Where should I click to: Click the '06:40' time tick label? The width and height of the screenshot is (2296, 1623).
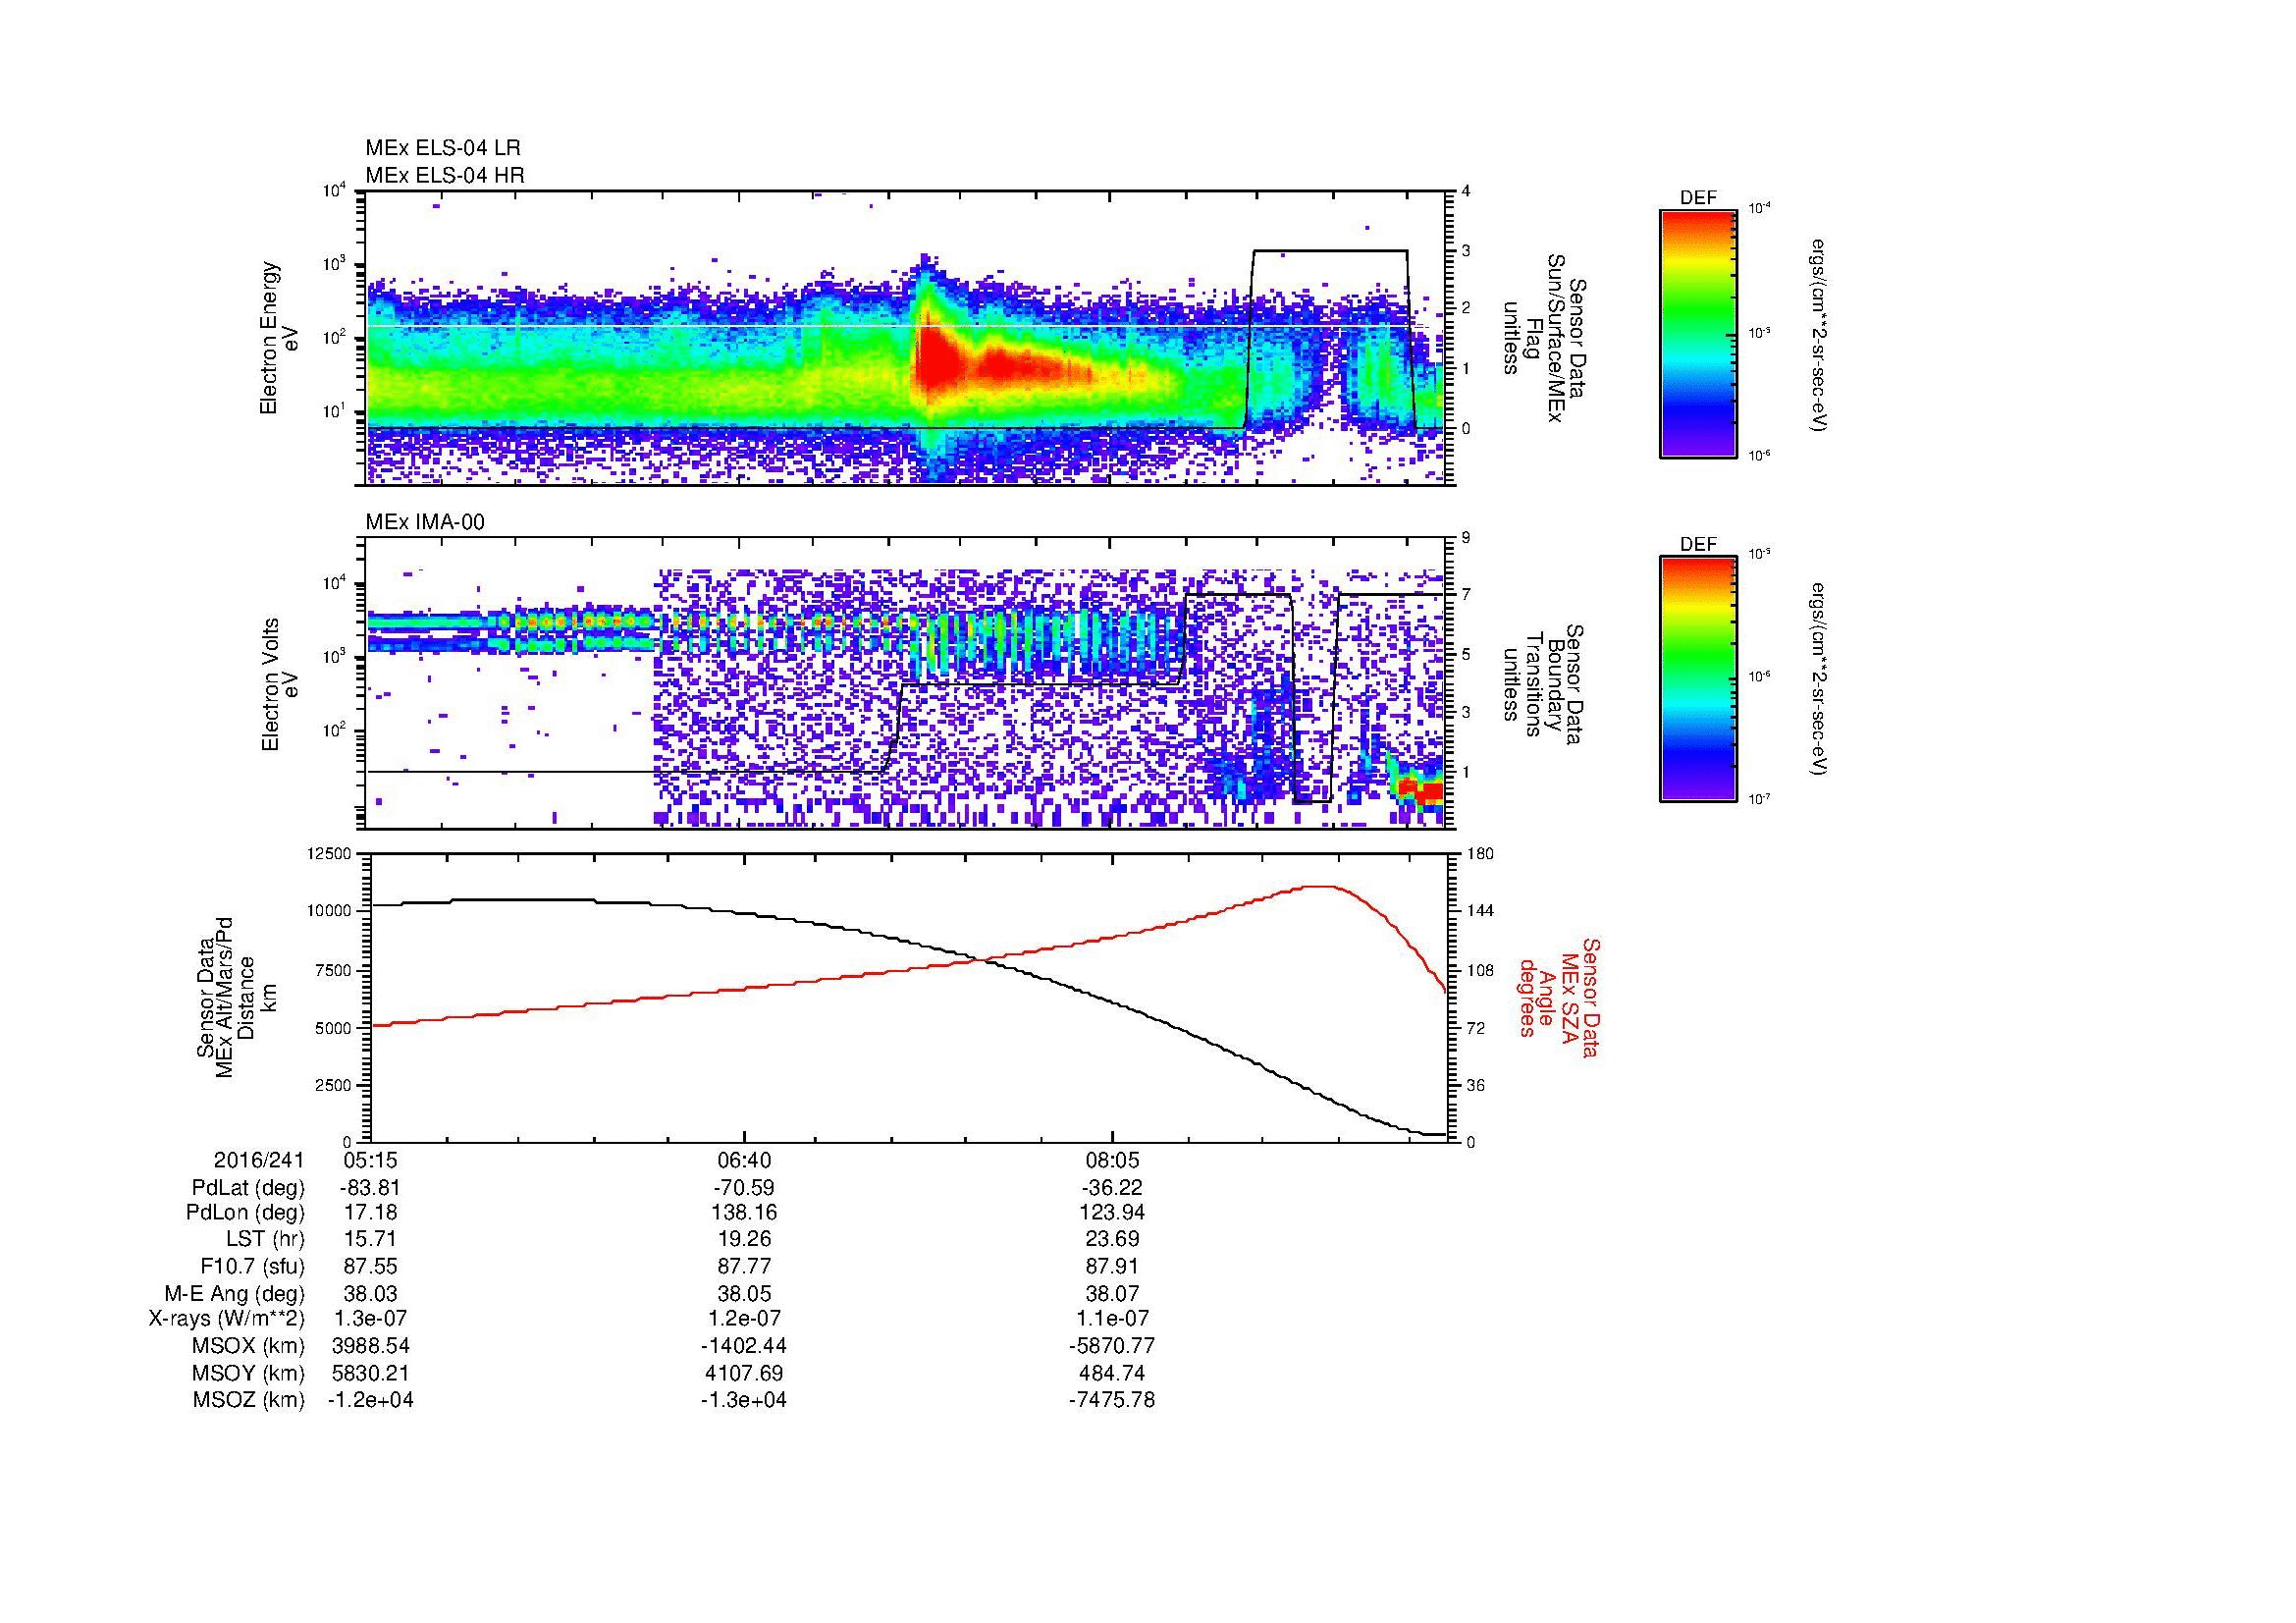[x=744, y=1160]
